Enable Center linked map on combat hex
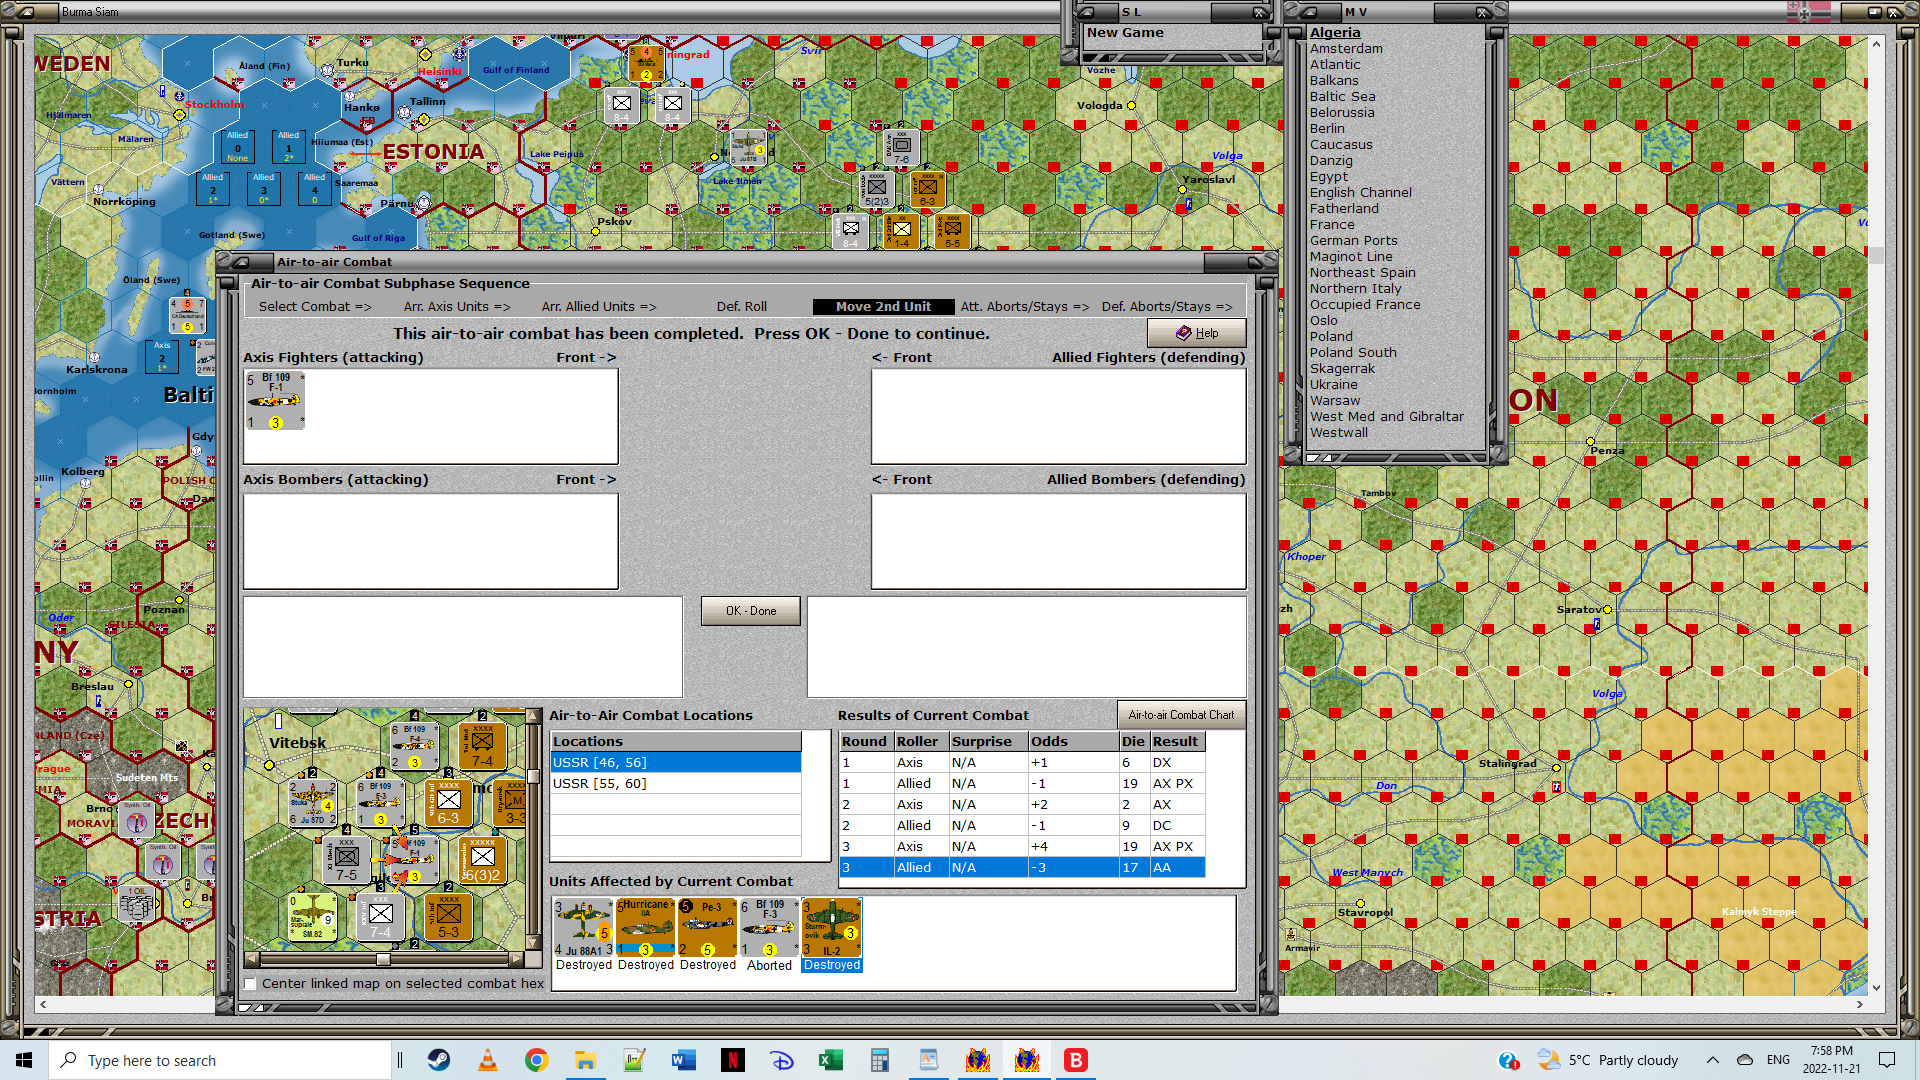The height and width of the screenshot is (1080, 1920). [251, 984]
